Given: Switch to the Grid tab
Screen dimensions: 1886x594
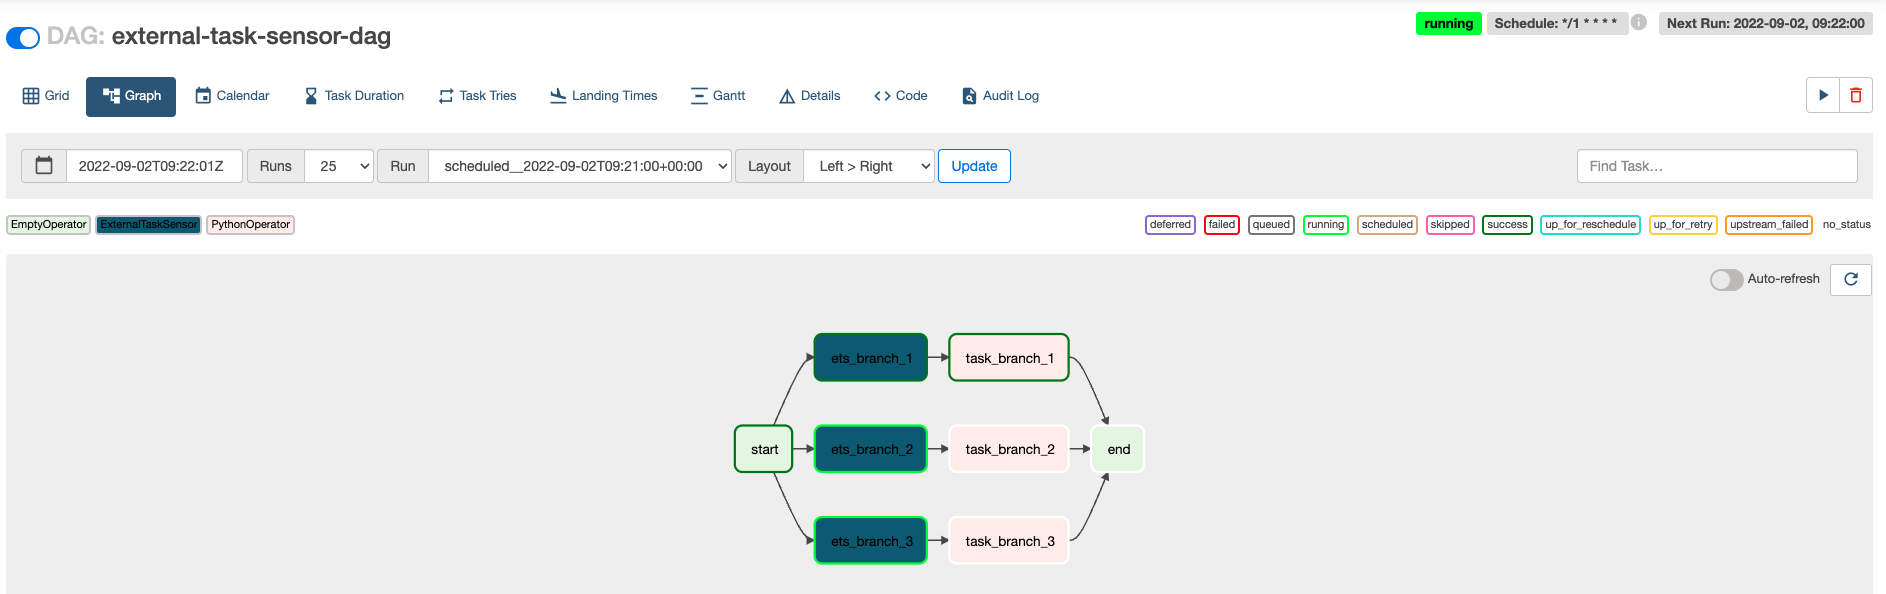Looking at the screenshot, I should pos(46,96).
